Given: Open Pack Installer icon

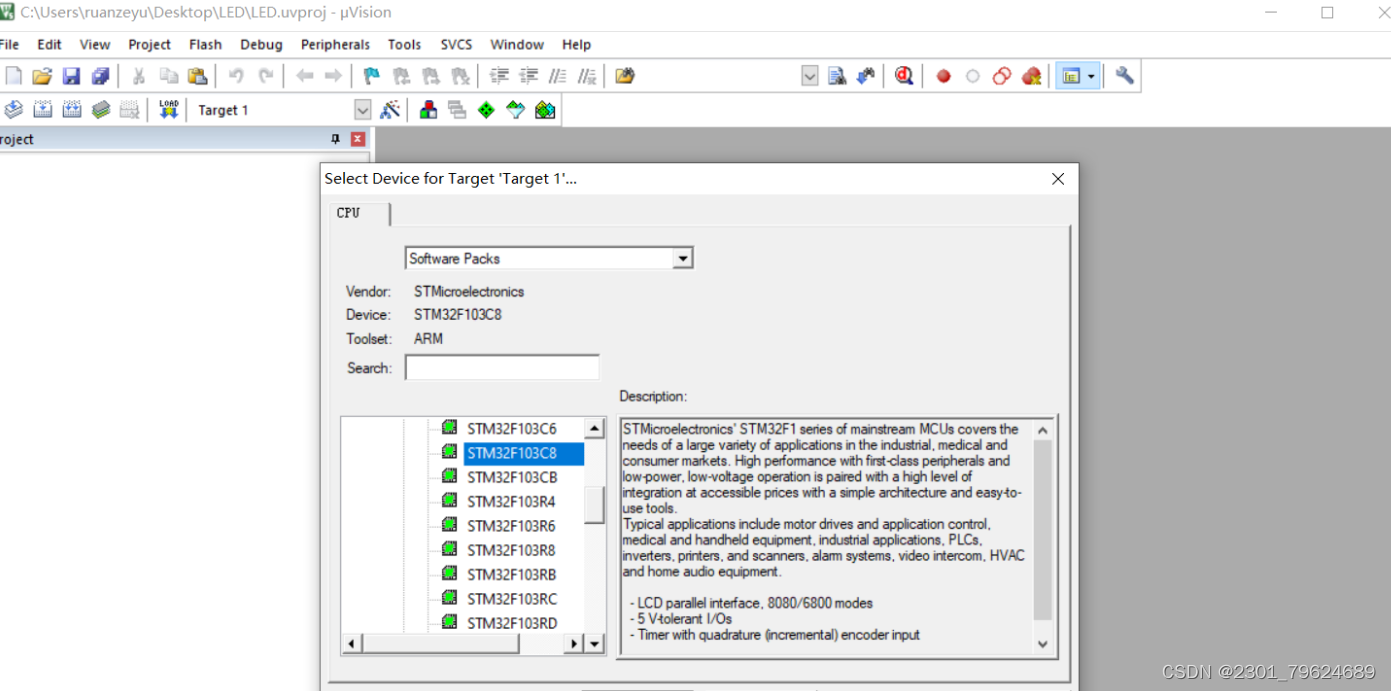Looking at the screenshot, I should (x=545, y=110).
